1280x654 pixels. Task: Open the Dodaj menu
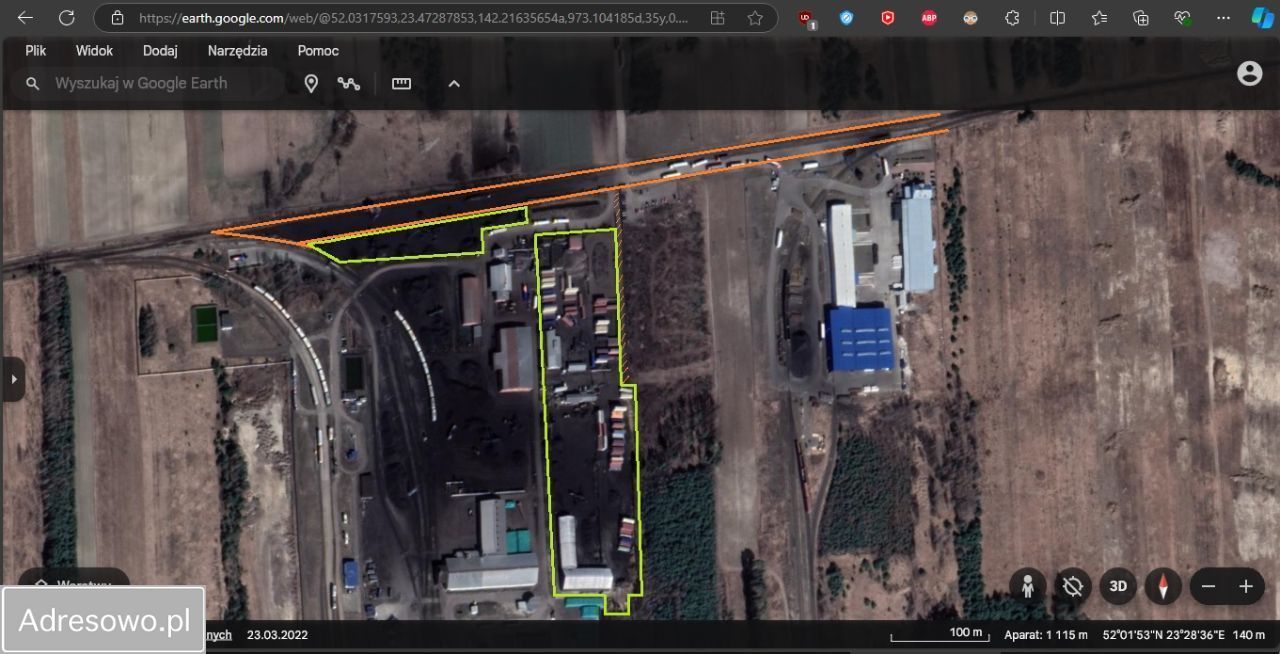[160, 51]
